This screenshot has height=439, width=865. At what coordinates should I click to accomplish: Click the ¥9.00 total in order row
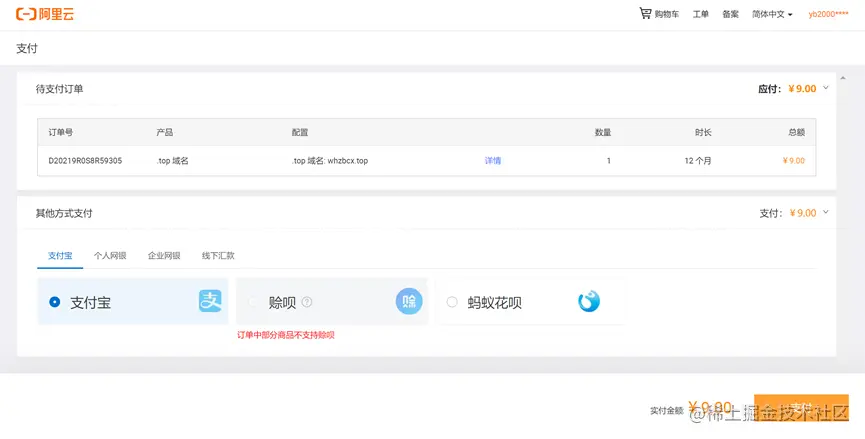pos(793,161)
